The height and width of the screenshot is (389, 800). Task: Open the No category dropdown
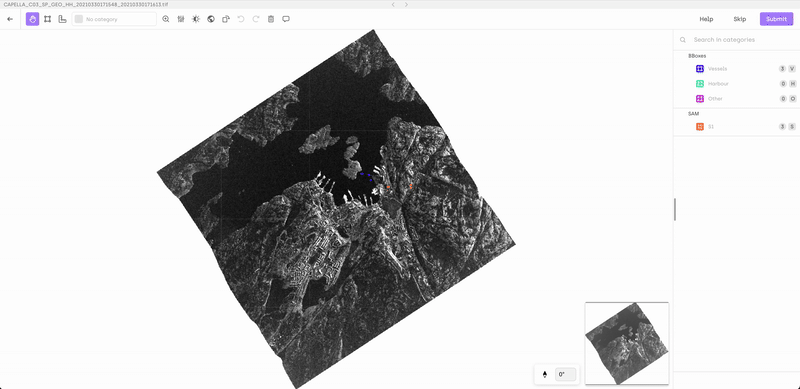[114, 19]
